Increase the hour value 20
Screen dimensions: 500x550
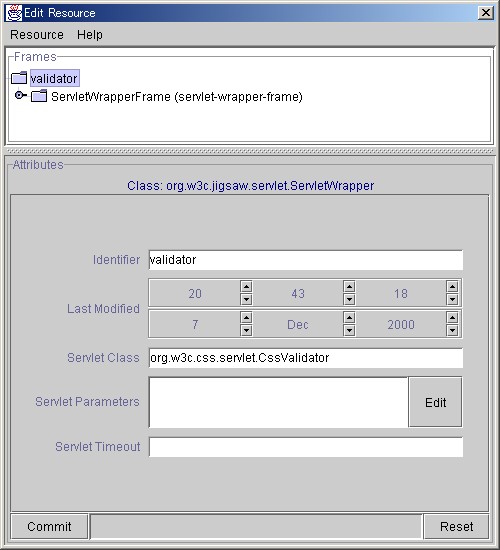pos(246,287)
